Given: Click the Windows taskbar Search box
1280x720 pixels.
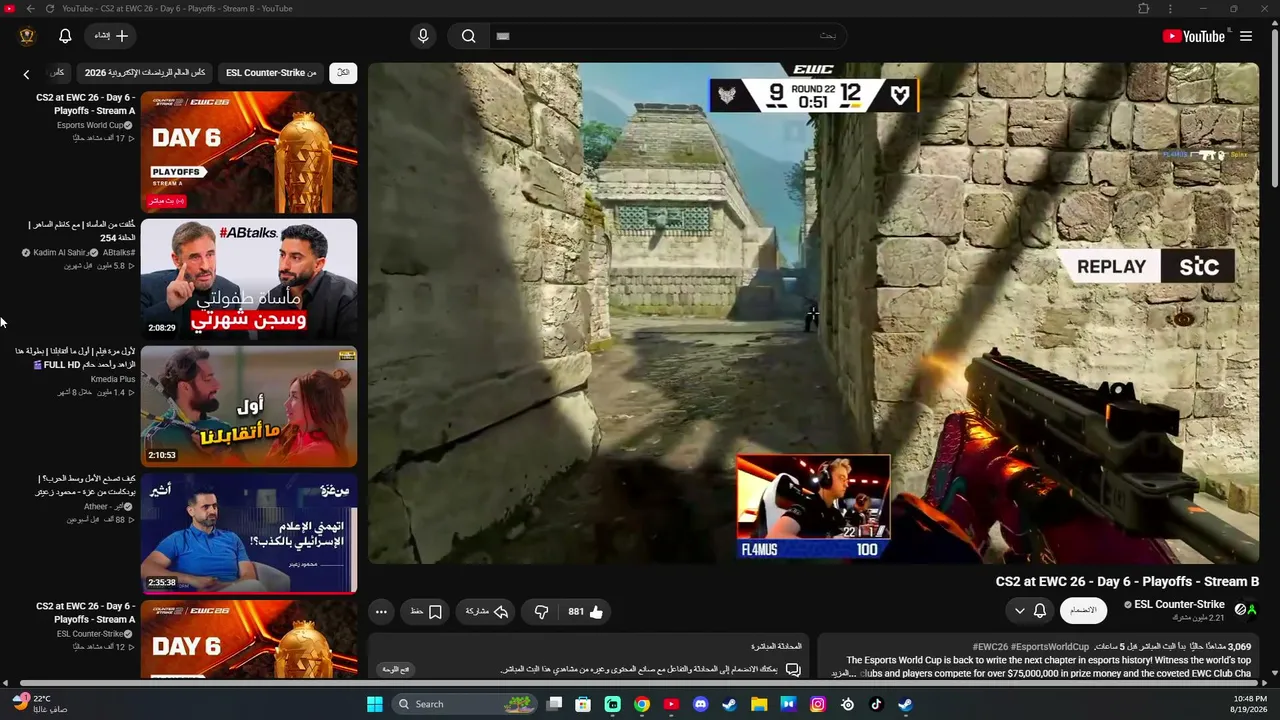Looking at the screenshot, I should coord(465,704).
